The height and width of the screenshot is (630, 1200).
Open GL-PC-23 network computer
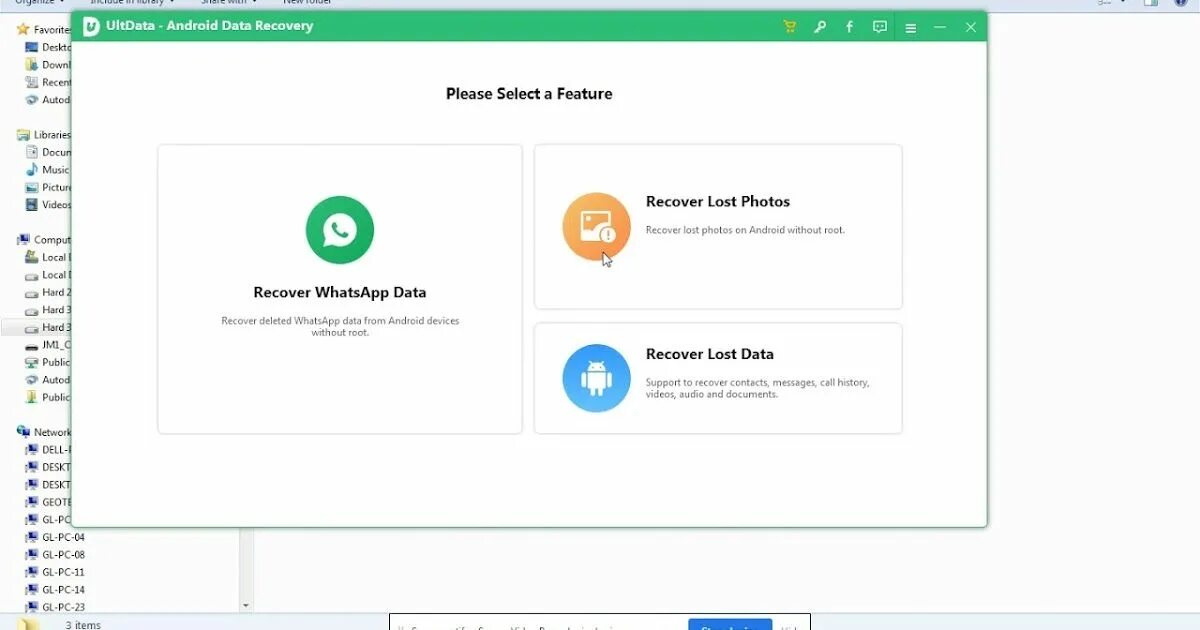pos(56,607)
